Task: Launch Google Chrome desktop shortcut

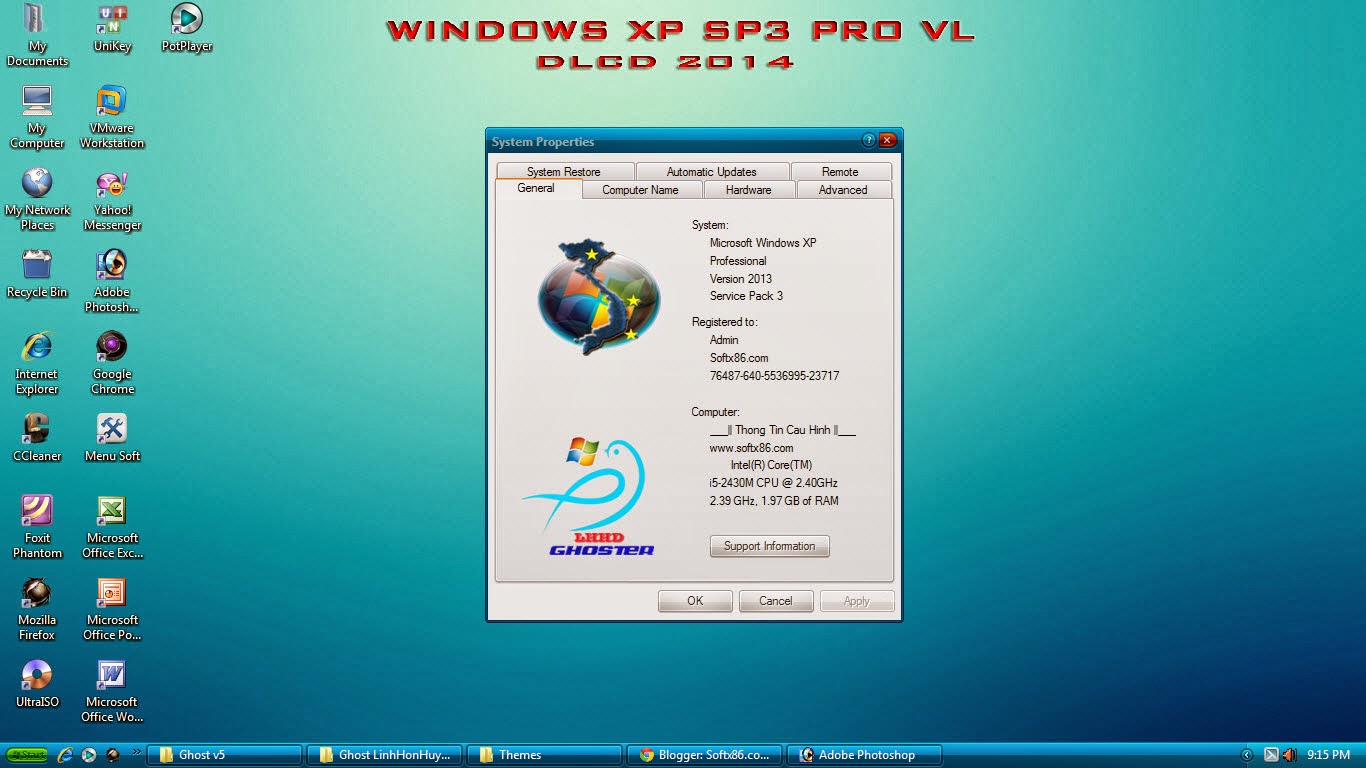Action: point(112,363)
